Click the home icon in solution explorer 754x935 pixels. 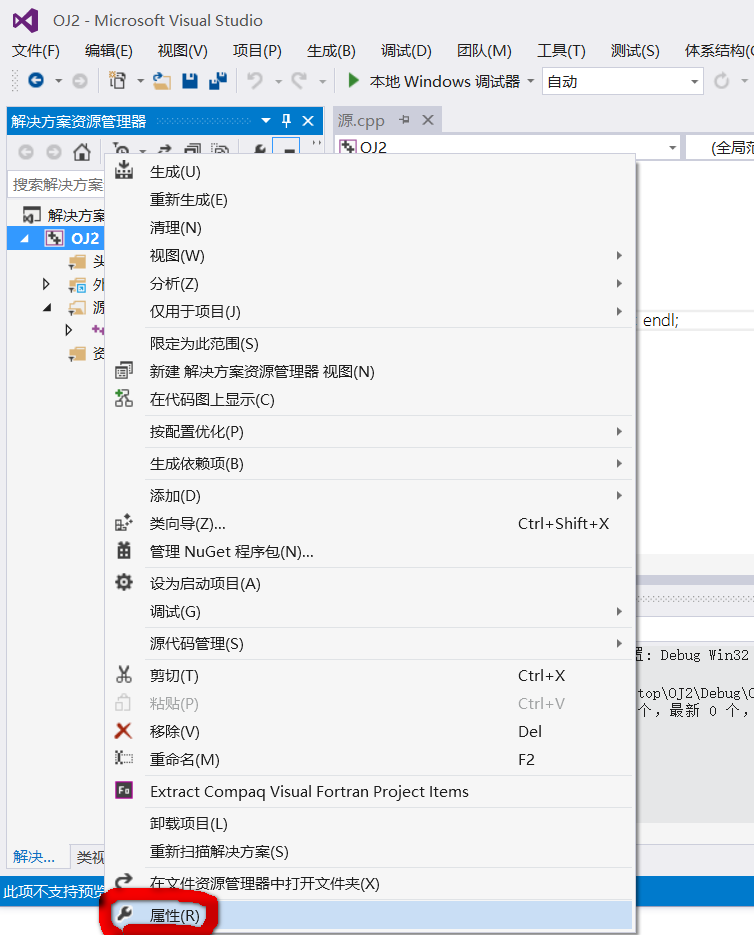82,152
